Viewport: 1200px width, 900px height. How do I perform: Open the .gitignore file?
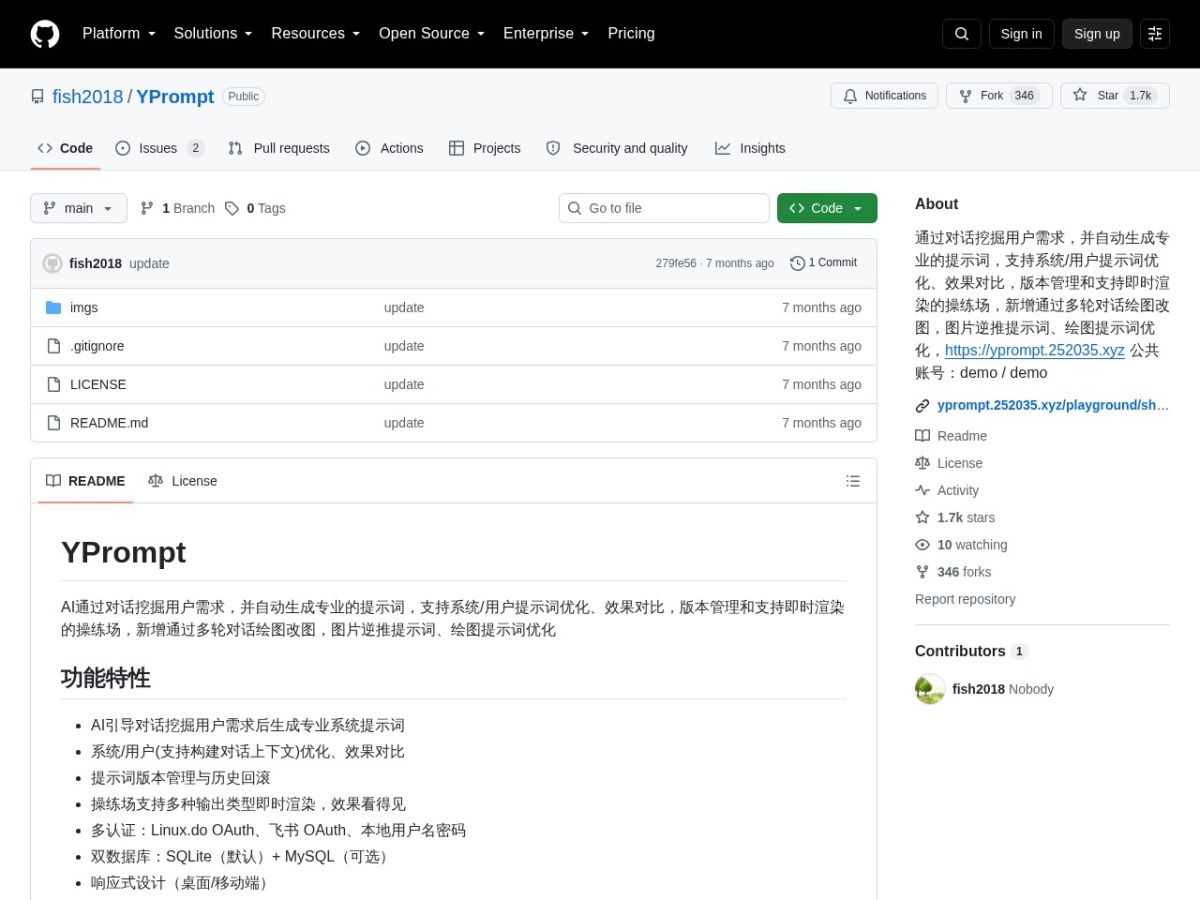[x=97, y=346]
